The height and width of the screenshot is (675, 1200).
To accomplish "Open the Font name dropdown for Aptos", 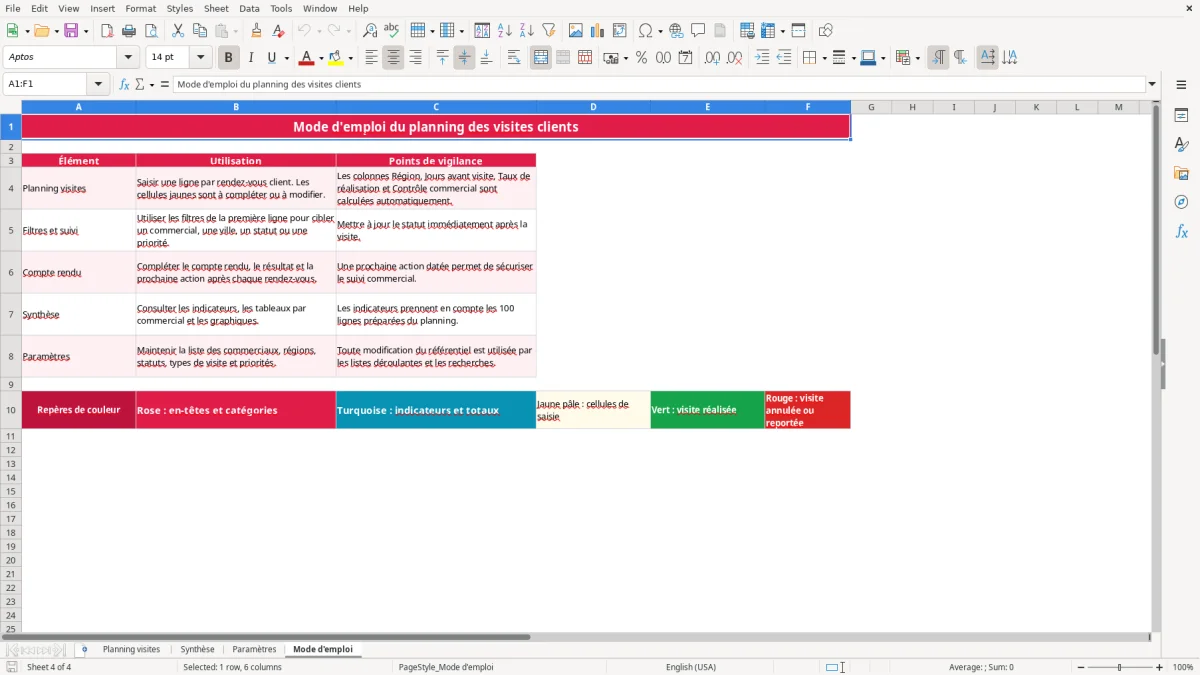I will (129, 58).
